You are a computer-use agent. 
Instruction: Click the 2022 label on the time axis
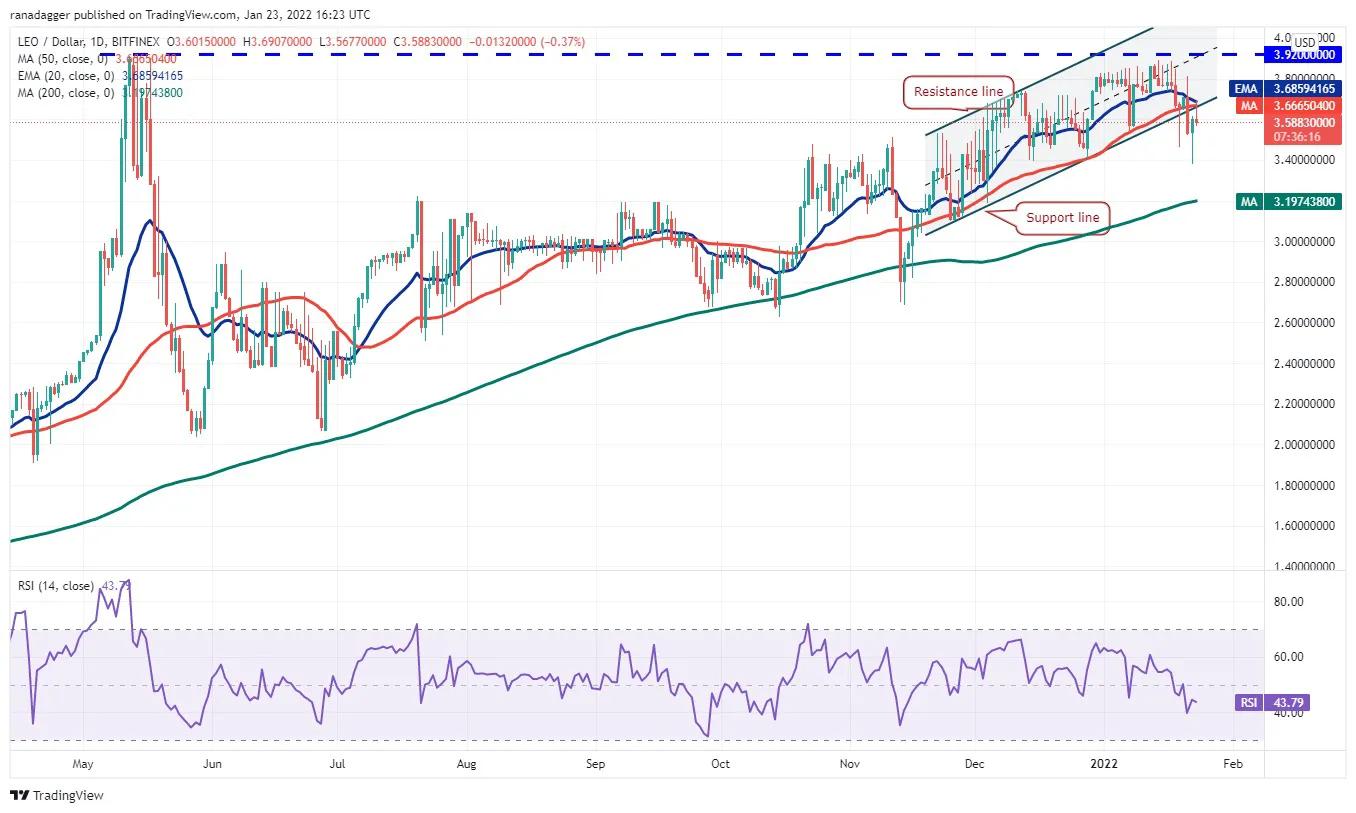1103,763
